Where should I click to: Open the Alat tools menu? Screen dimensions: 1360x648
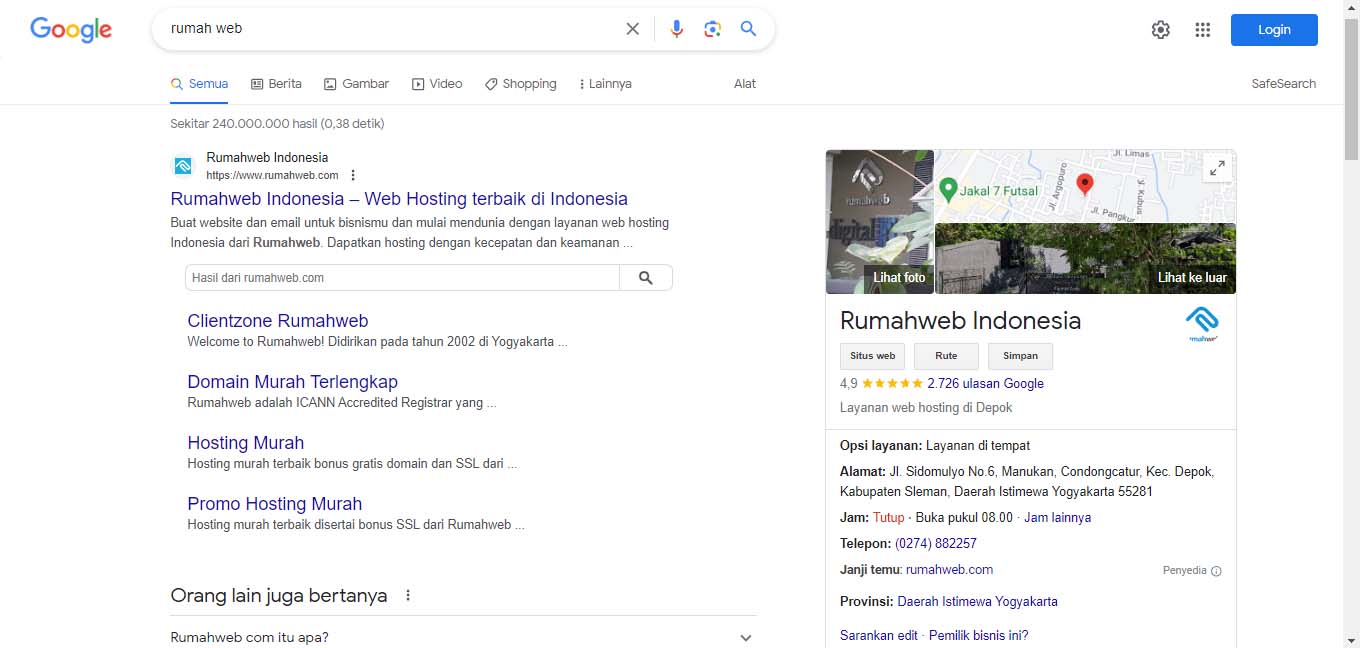pyautogui.click(x=745, y=84)
